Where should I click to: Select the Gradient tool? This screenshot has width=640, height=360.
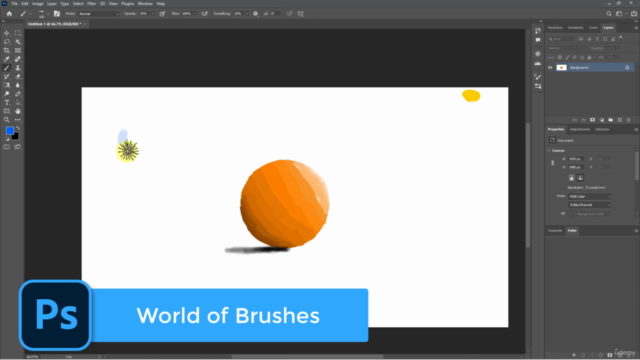7,85
